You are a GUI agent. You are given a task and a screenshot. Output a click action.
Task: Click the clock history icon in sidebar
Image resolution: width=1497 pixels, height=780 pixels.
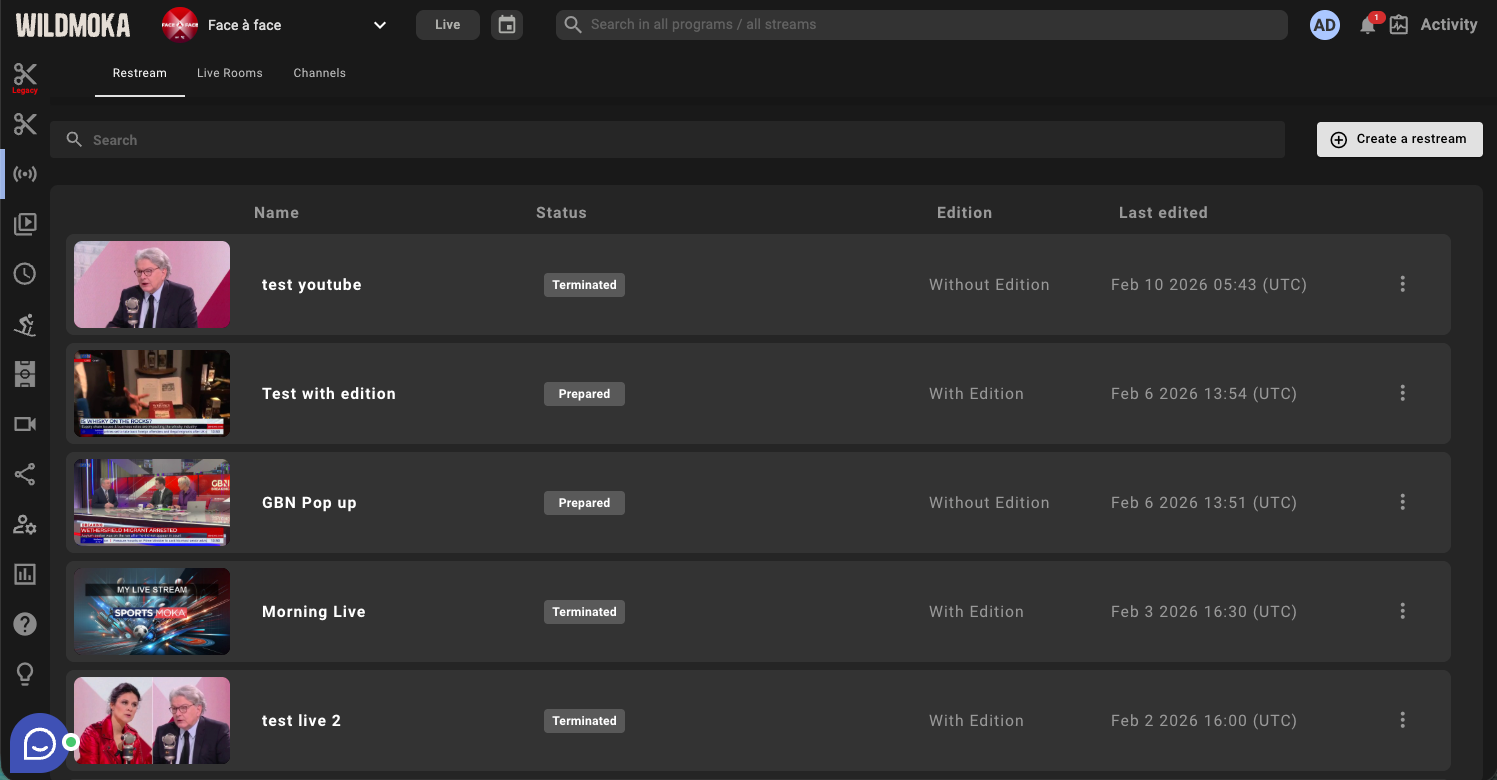coord(25,274)
